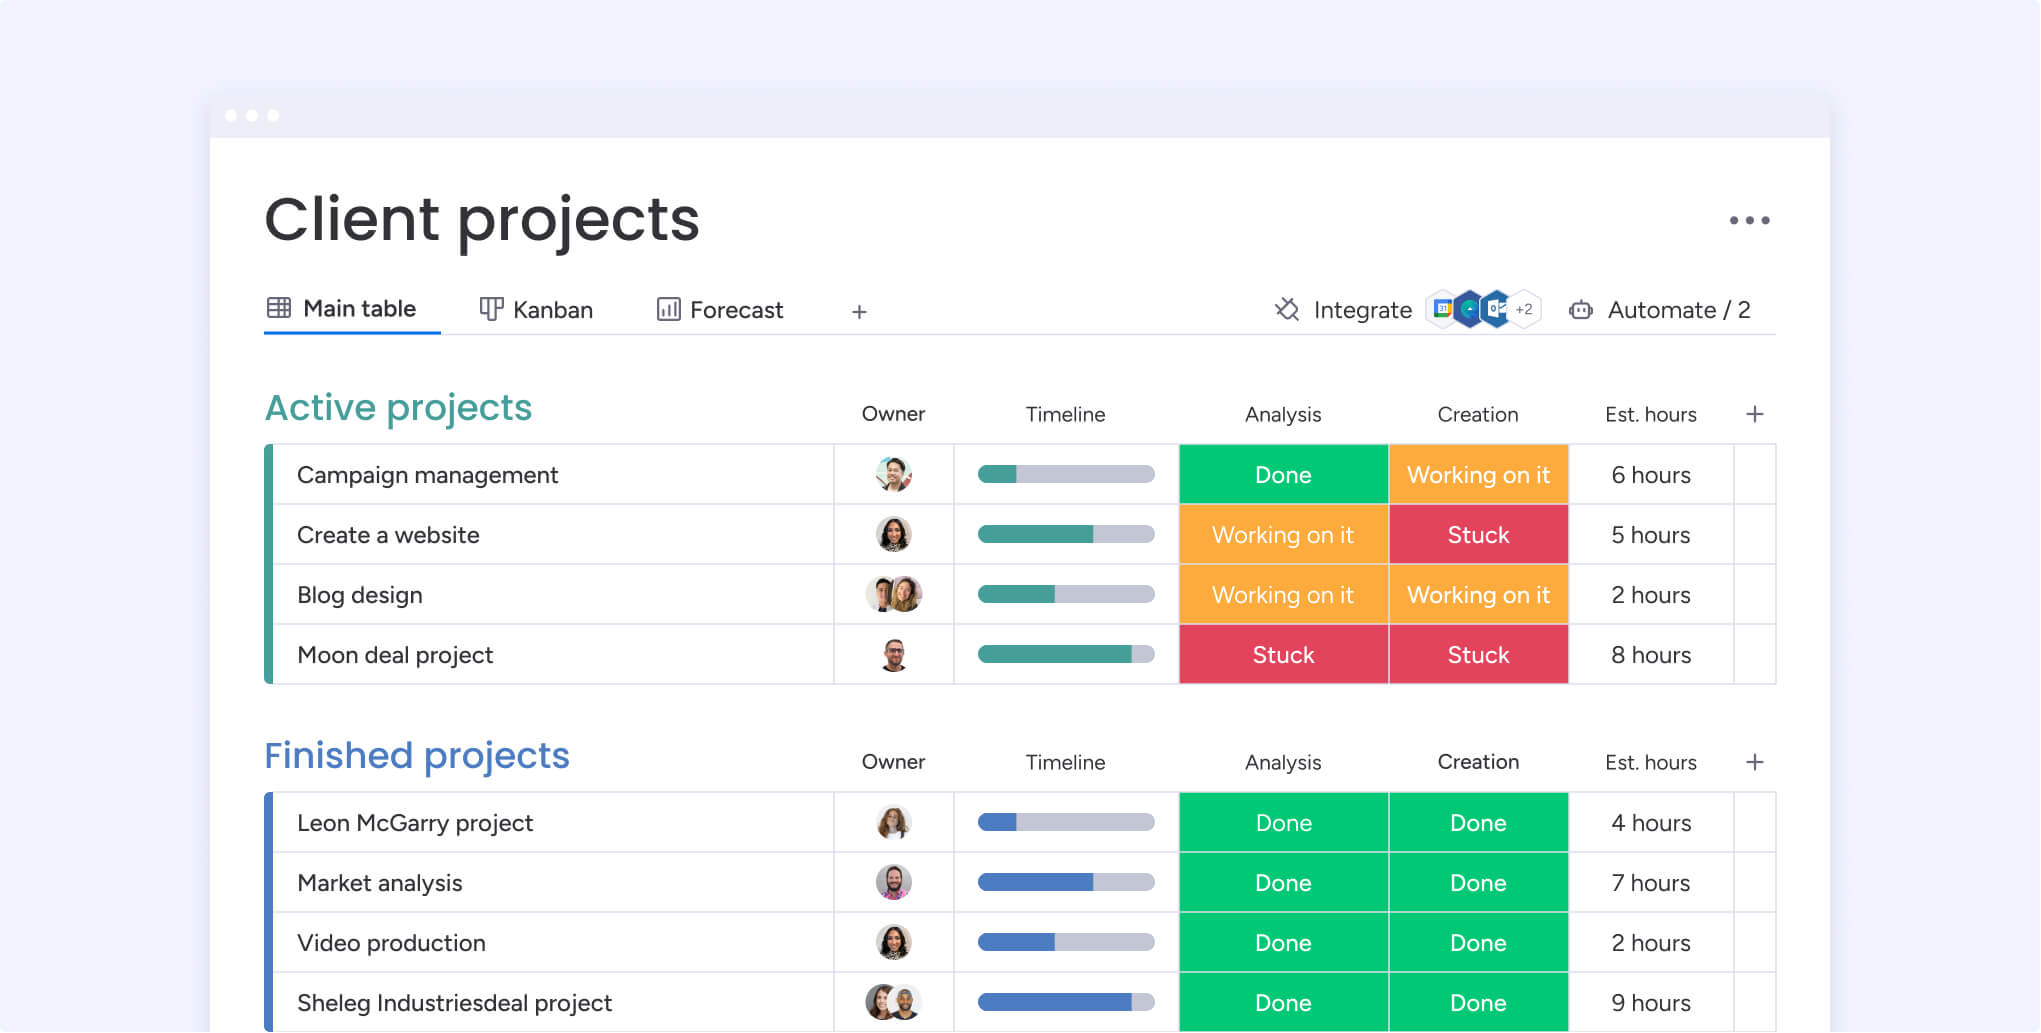Viewport: 2041px width, 1033px height.
Task: Click the Finished projects group title
Action: tap(417, 756)
